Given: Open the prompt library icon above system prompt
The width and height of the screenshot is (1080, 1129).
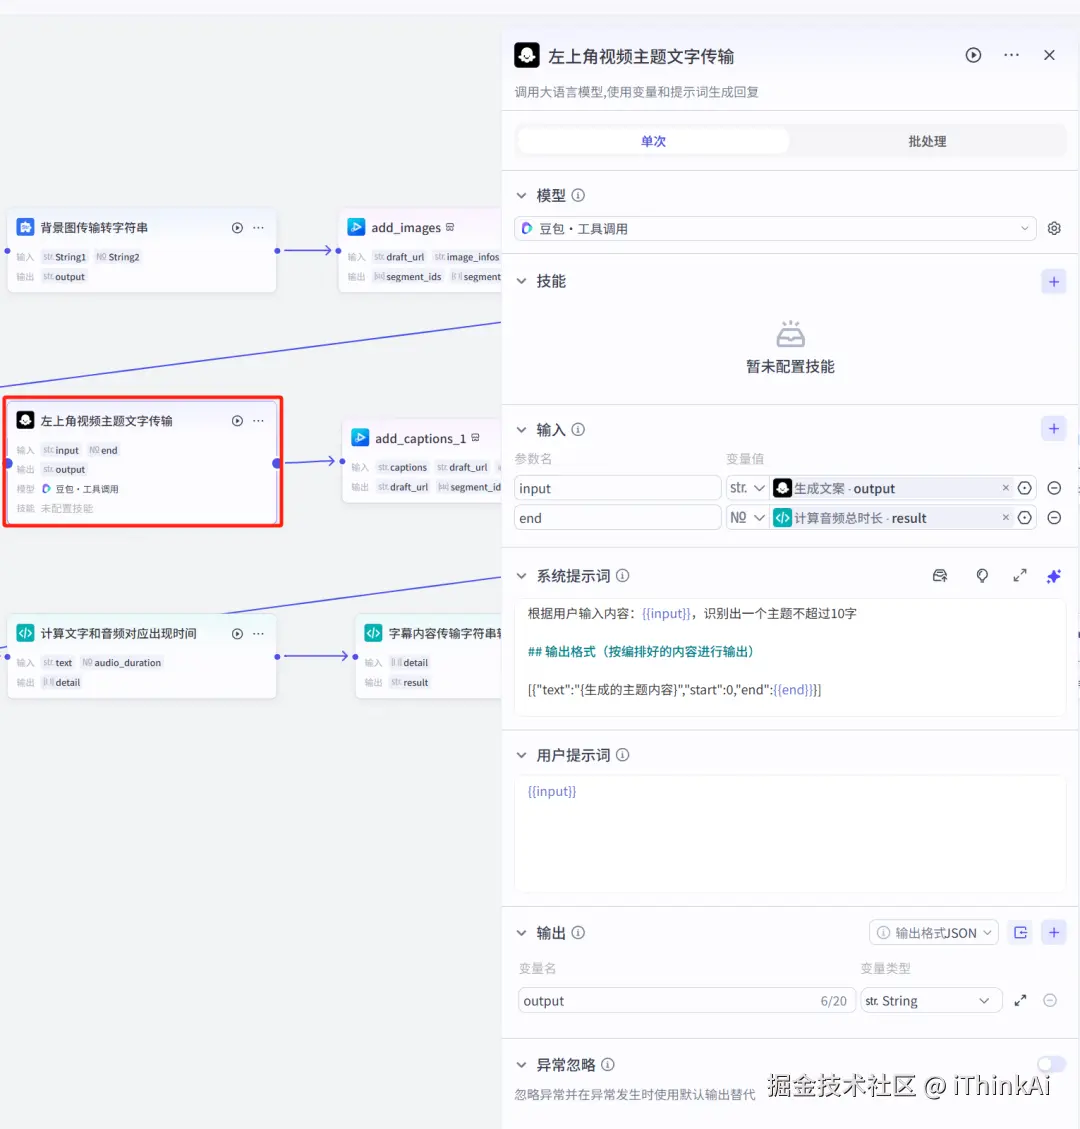Looking at the screenshot, I should (940, 575).
